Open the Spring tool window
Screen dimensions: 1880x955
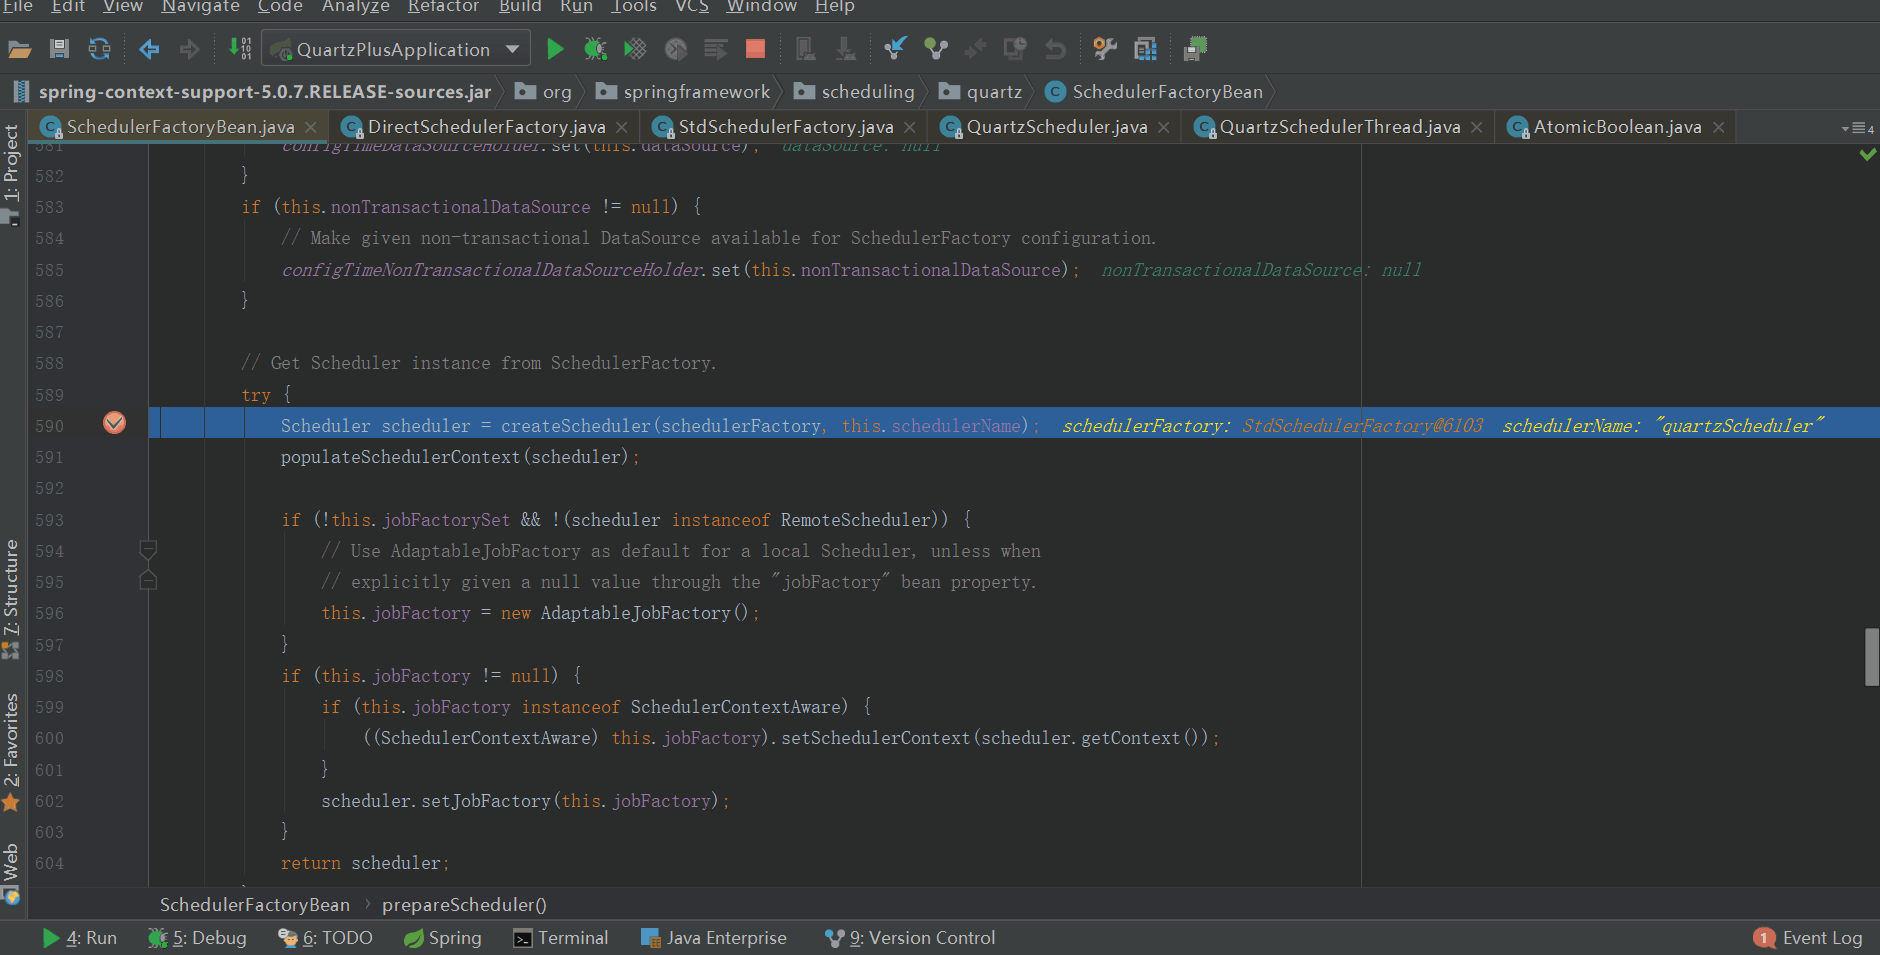coord(442,938)
